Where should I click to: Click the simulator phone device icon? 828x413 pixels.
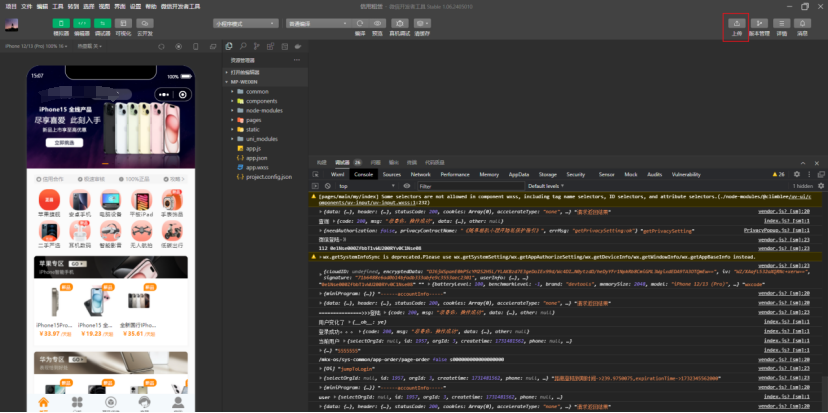pyautogui.click(x=195, y=46)
